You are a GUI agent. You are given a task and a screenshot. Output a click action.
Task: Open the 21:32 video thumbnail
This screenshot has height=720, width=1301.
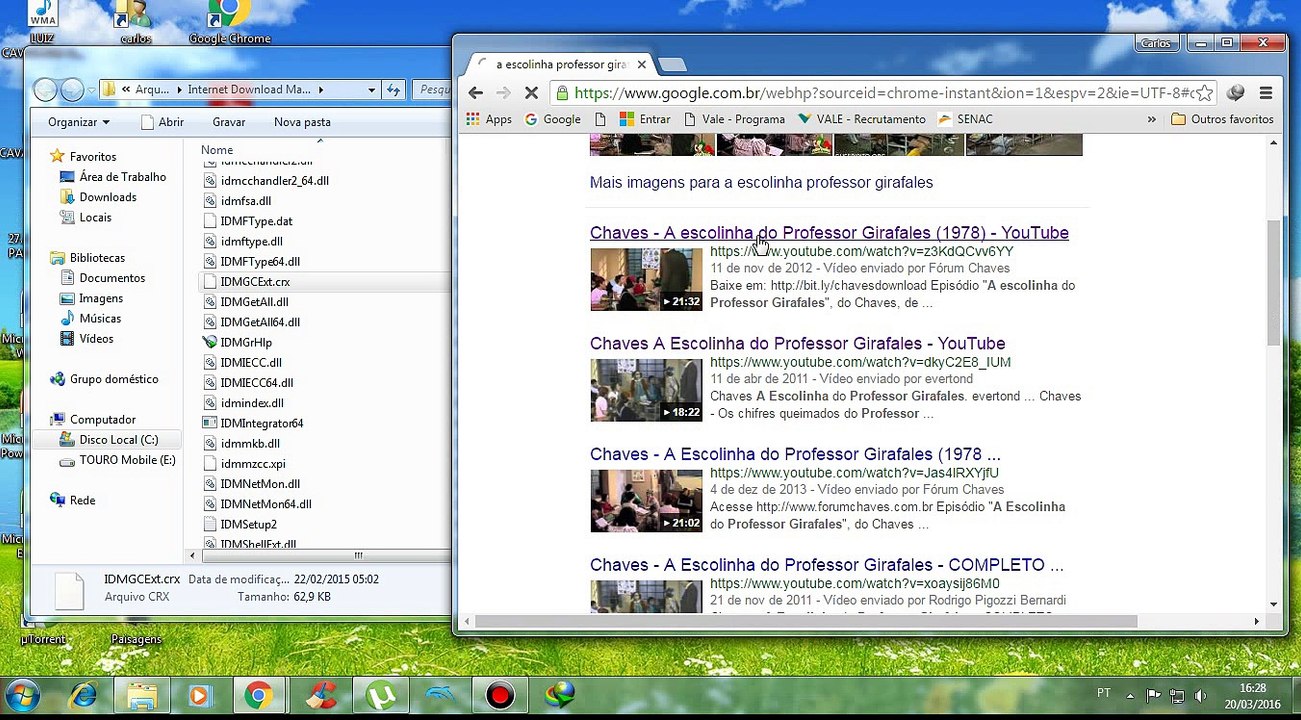pos(646,279)
